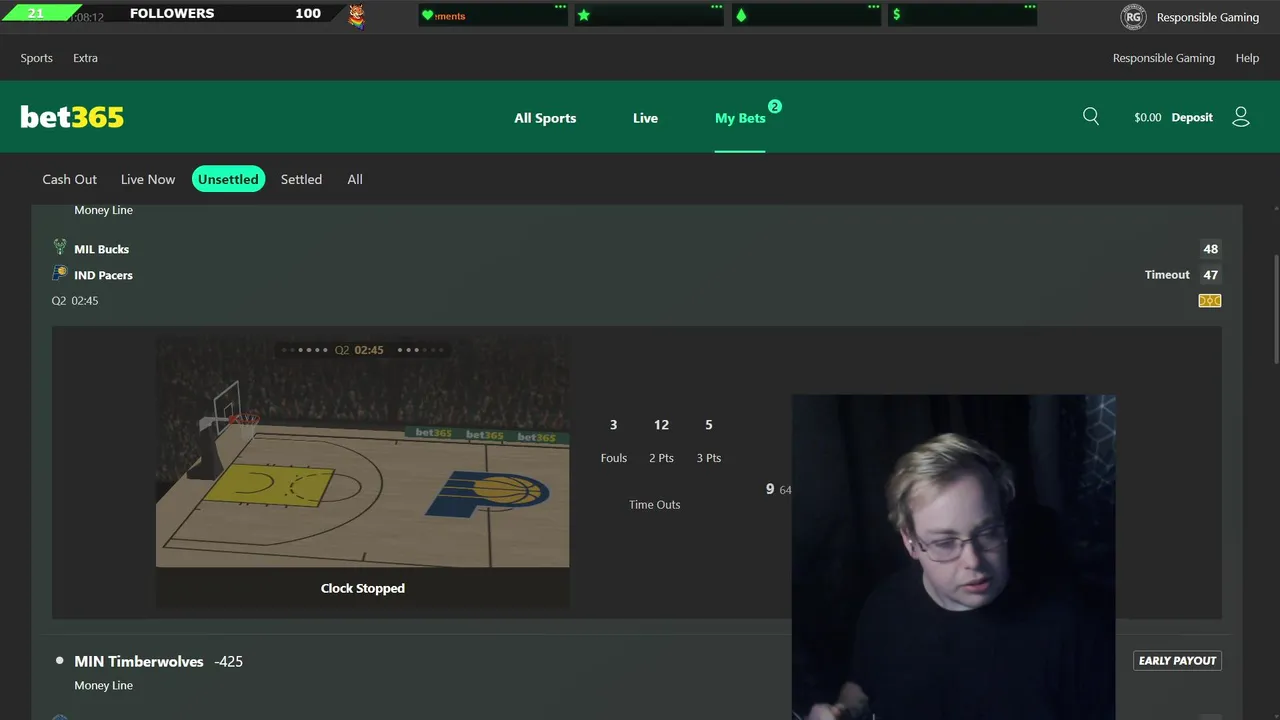Click Money Line under MIN Timberwolves
Screen dimensions: 1280x720
pos(103,686)
